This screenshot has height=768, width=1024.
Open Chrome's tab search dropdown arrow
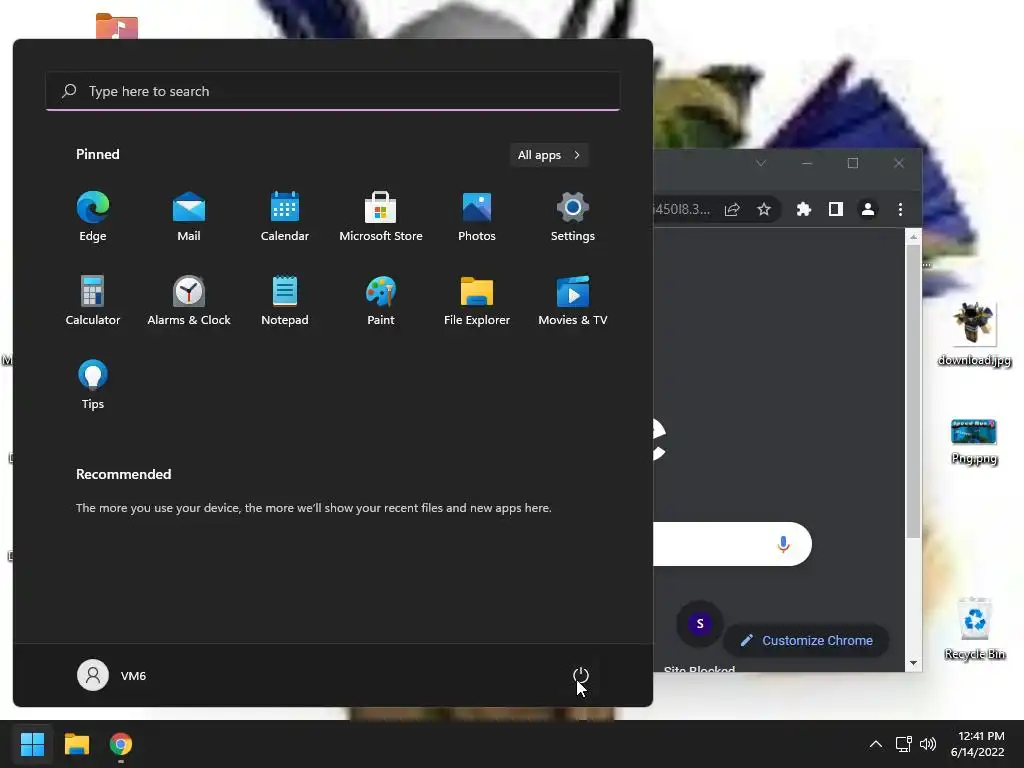pyautogui.click(x=761, y=163)
